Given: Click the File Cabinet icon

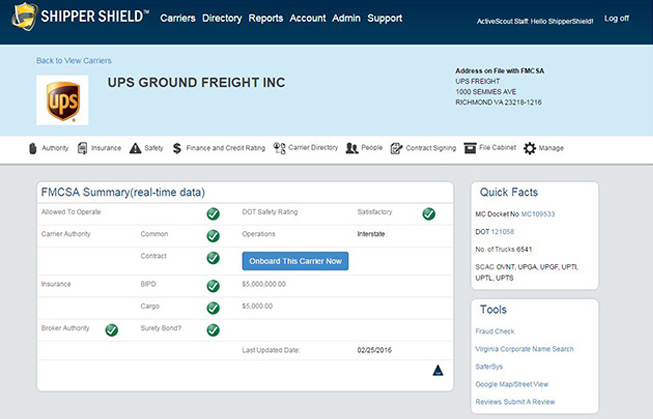Looking at the screenshot, I should tap(470, 148).
